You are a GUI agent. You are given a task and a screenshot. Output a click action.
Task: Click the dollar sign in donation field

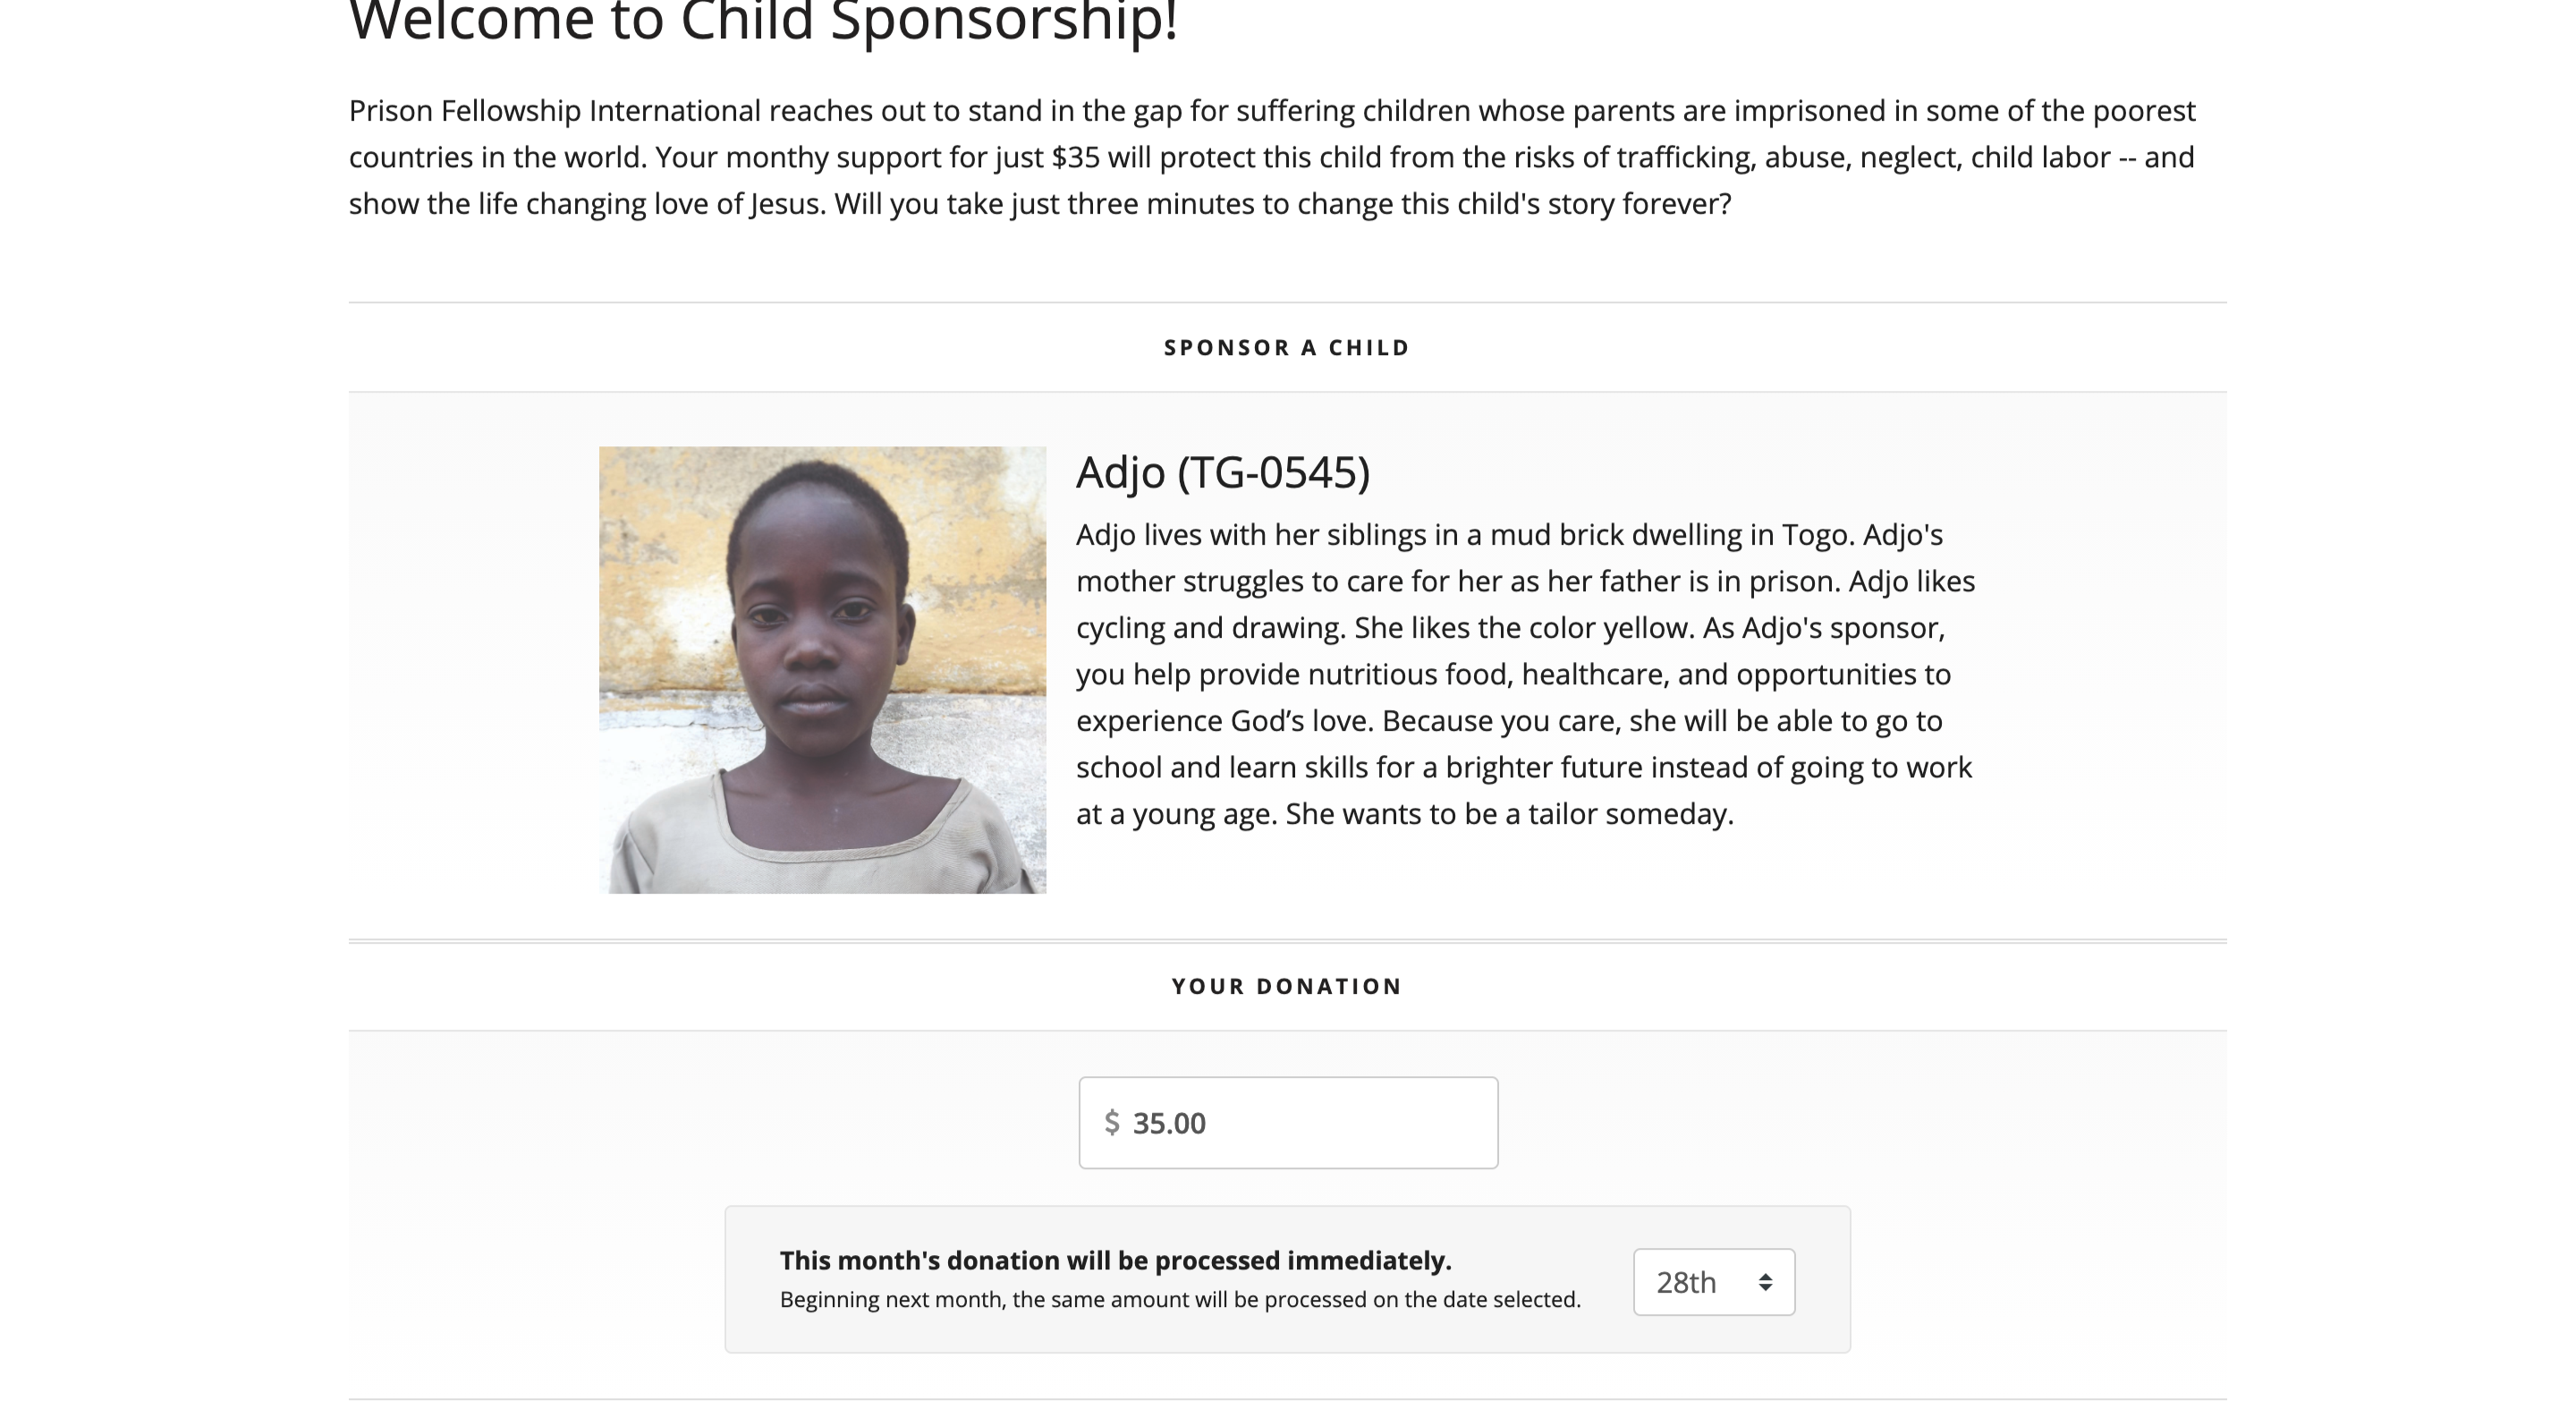[1111, 1122]
